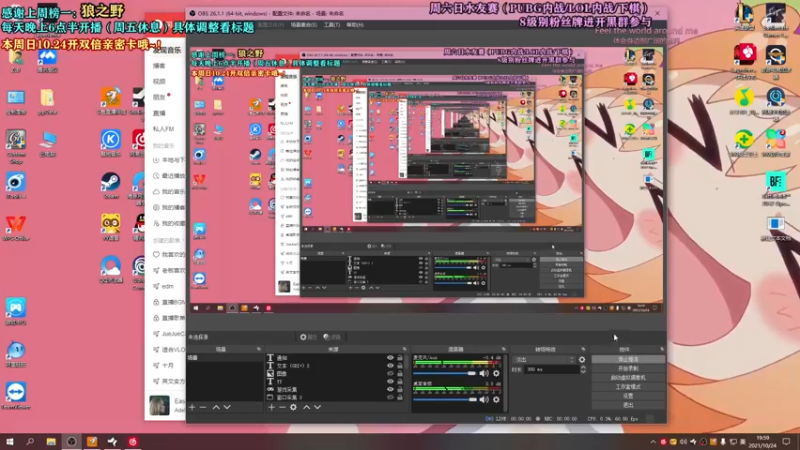
Task: Remove selected source with the minus icon
Action: click(x=282, y=407)
